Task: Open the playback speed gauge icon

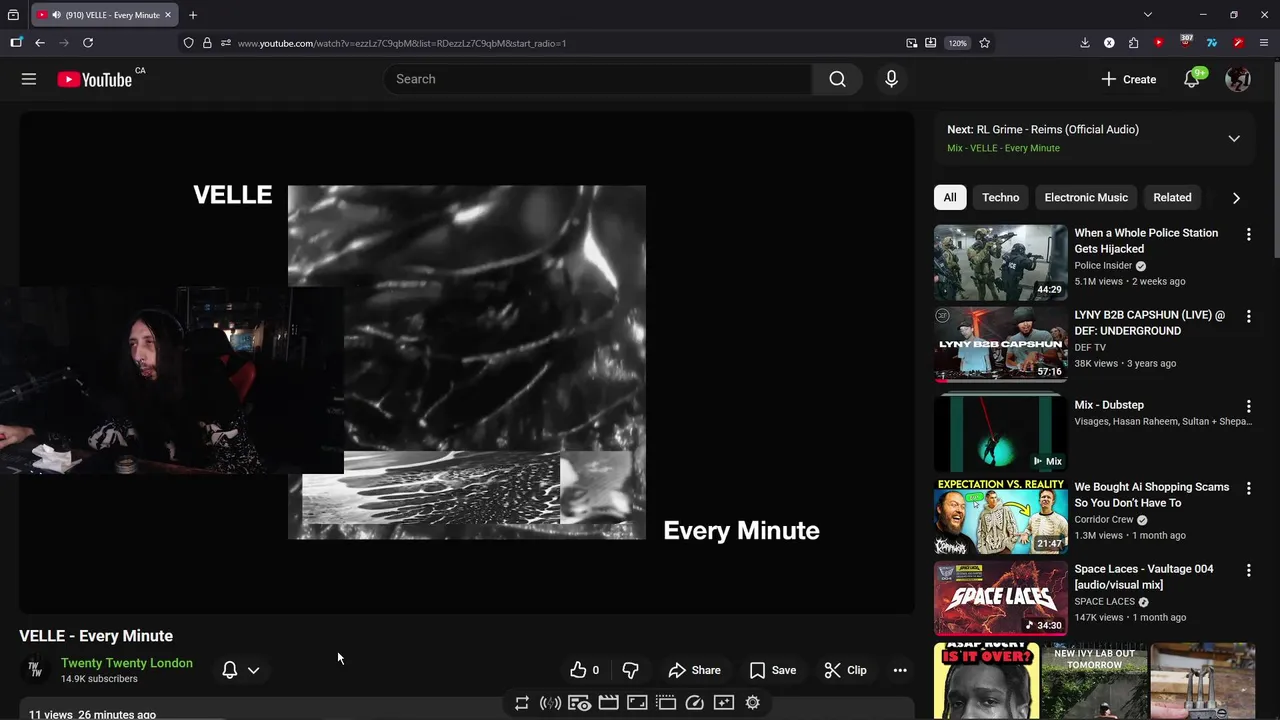Action: pyautogui.click(x=695, y=703)
